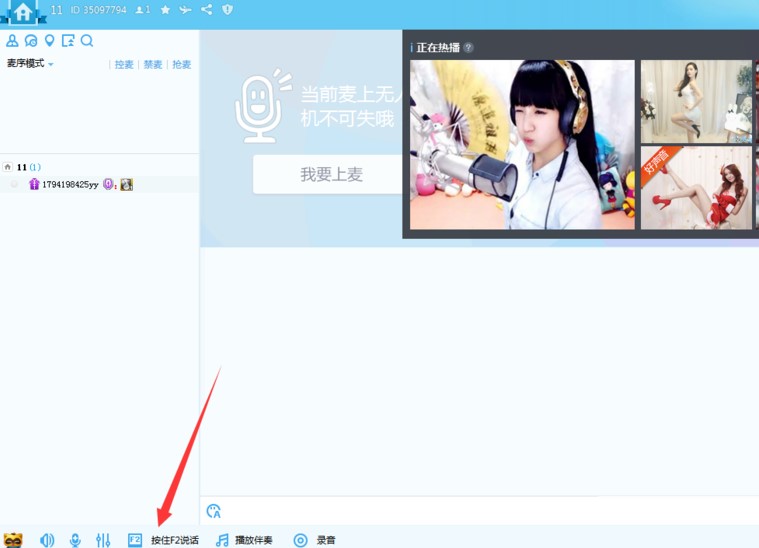Click the purple Q medal icon
Image resolution: width=759 pixels, height=548 pixels.
(108, 184)
